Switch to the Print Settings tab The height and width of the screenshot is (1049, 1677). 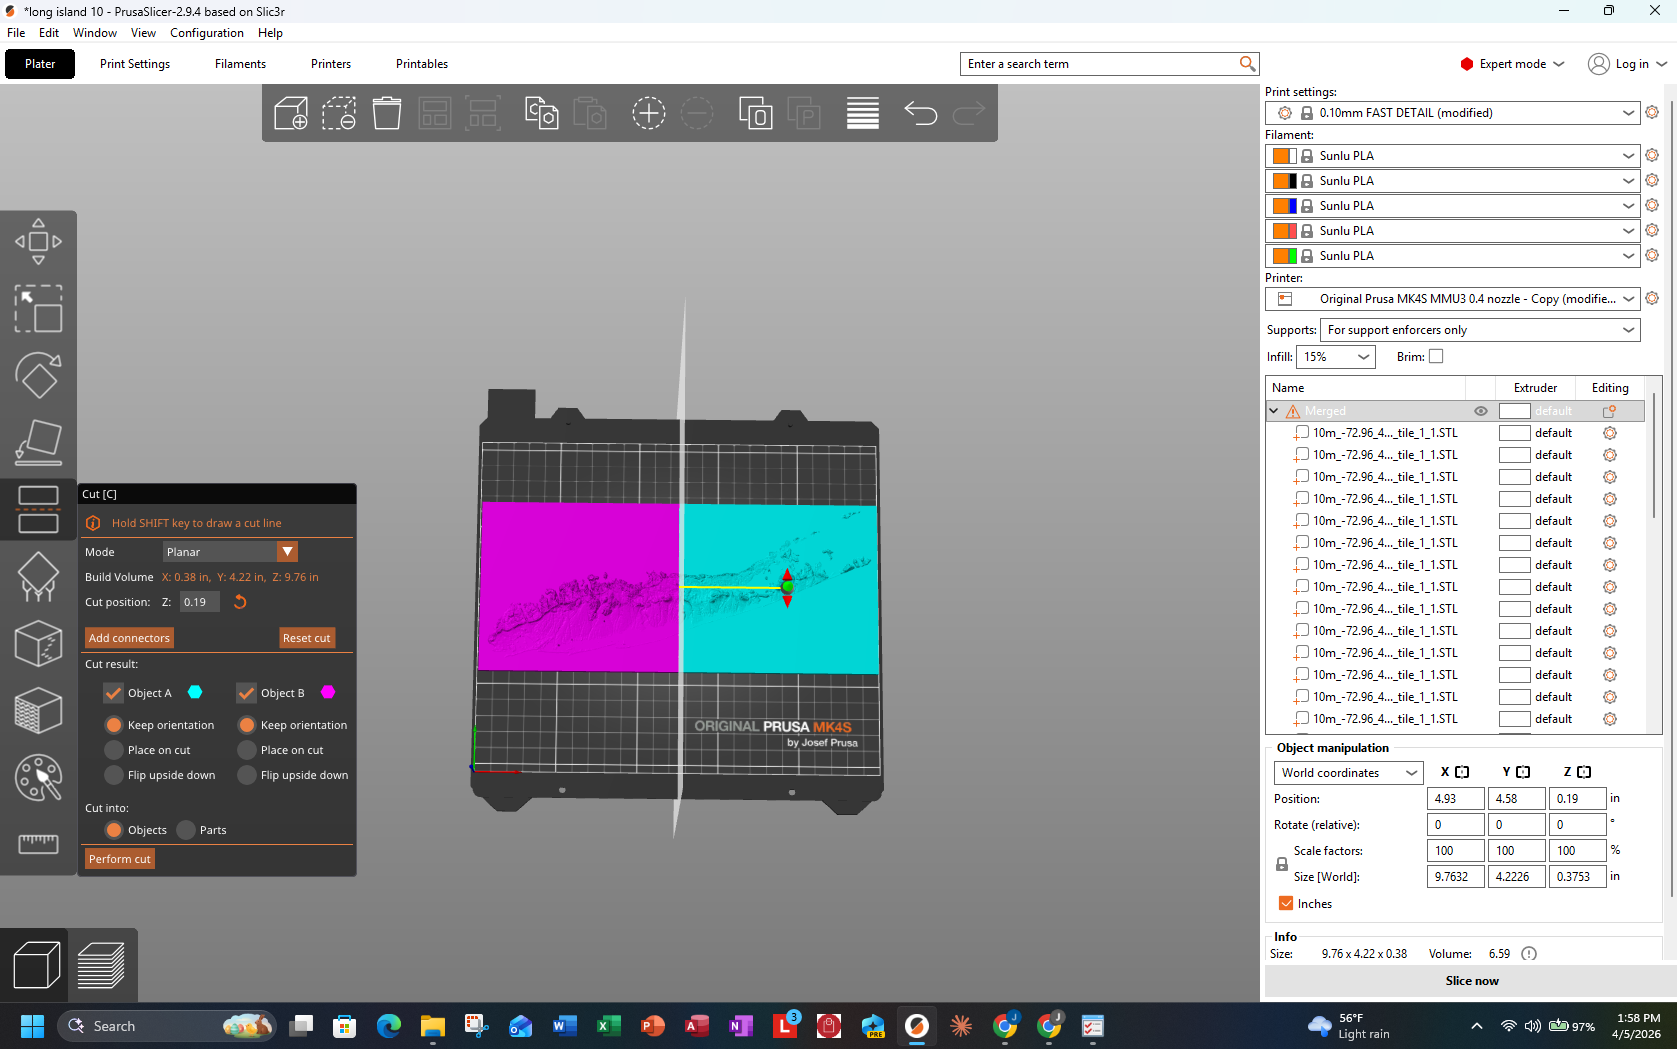[135, 64]
